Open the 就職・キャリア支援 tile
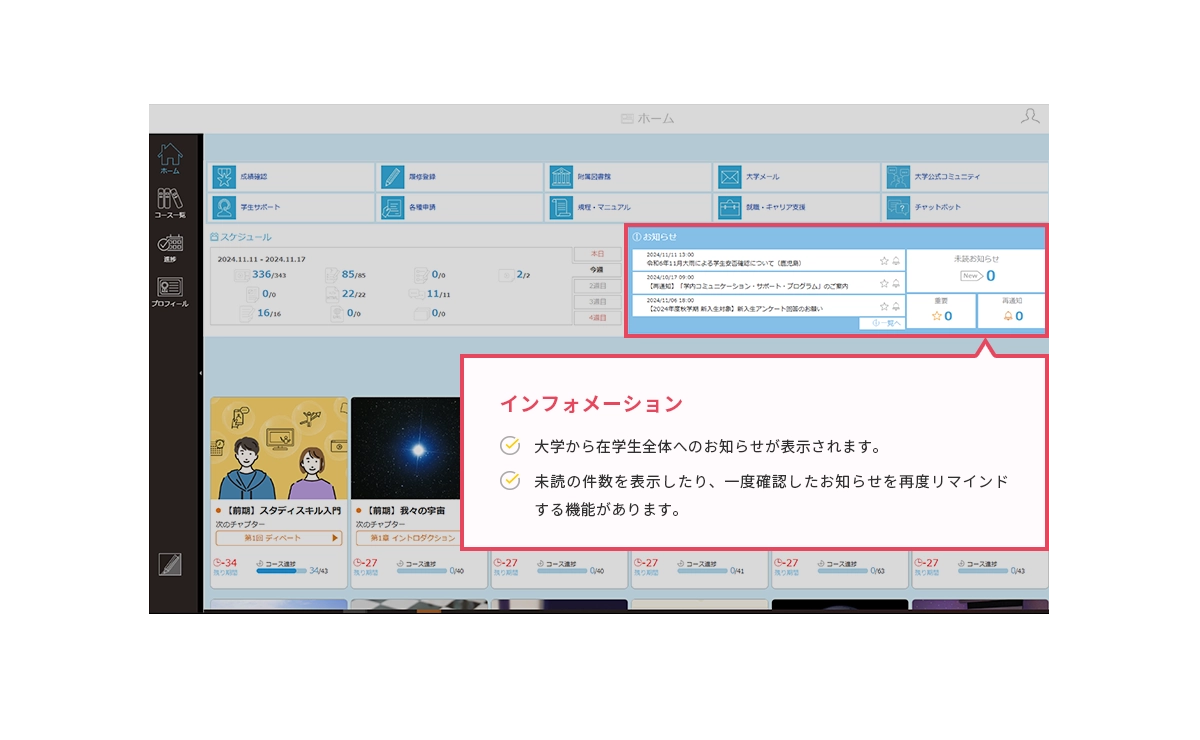The height and width of the screenshot is (740, 1200). tap(796, 208)
